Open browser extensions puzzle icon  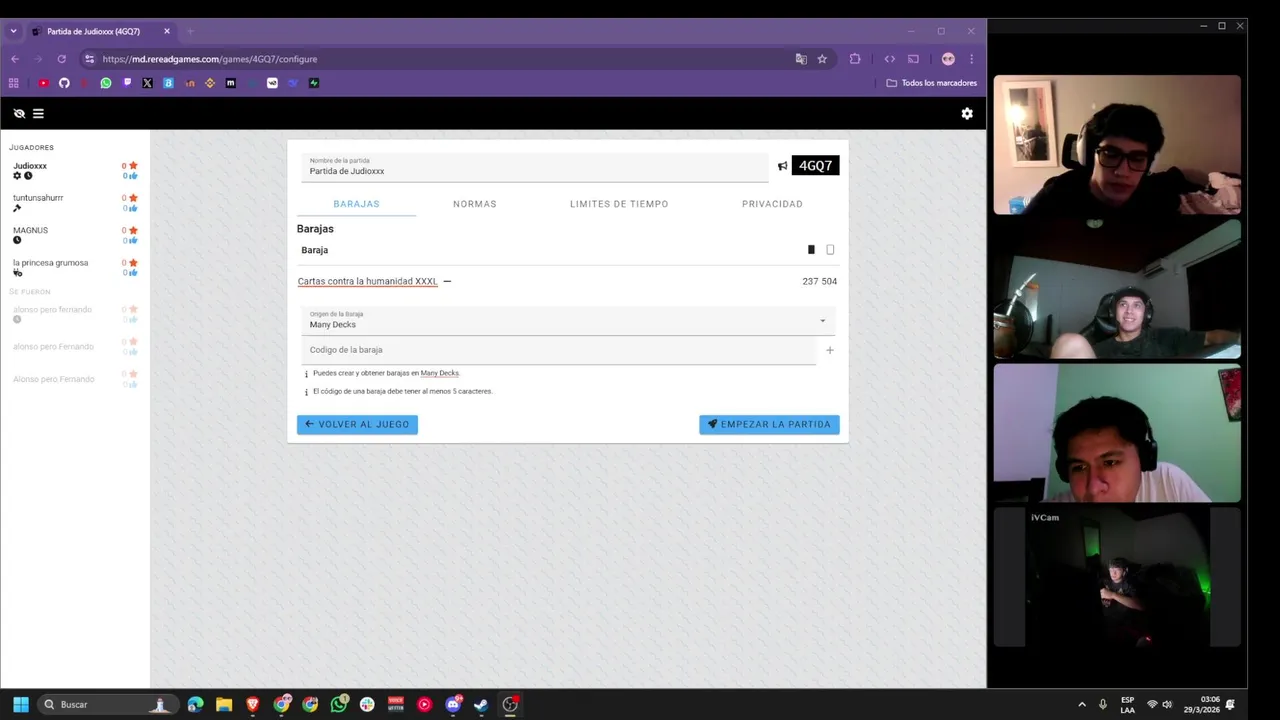point(855,59)
